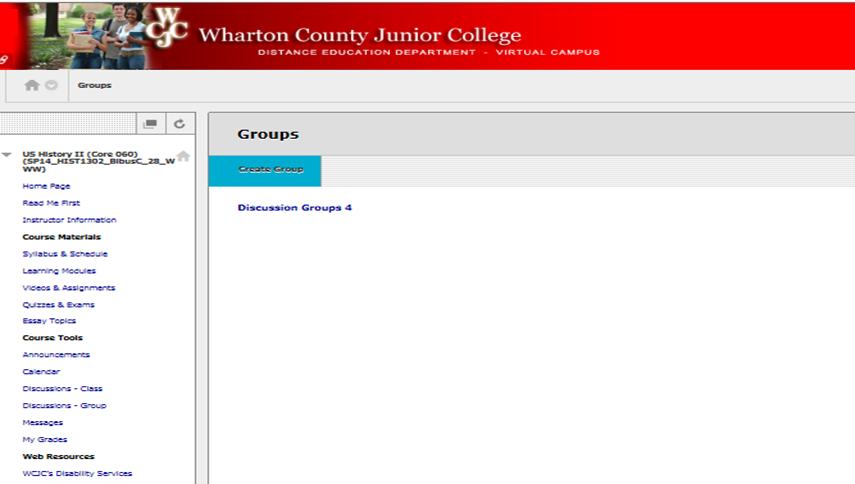This screenshot has width=855, height=484.
Task: Click the student photo thumbnail in banner
Action: click(87, 36)
